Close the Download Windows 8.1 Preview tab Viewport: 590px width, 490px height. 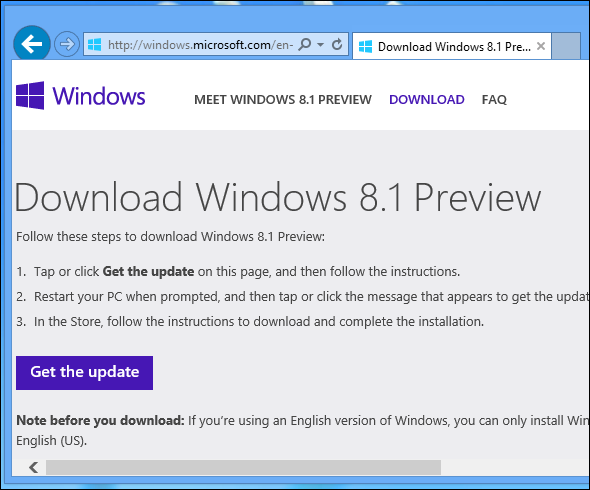click(541, 46)
